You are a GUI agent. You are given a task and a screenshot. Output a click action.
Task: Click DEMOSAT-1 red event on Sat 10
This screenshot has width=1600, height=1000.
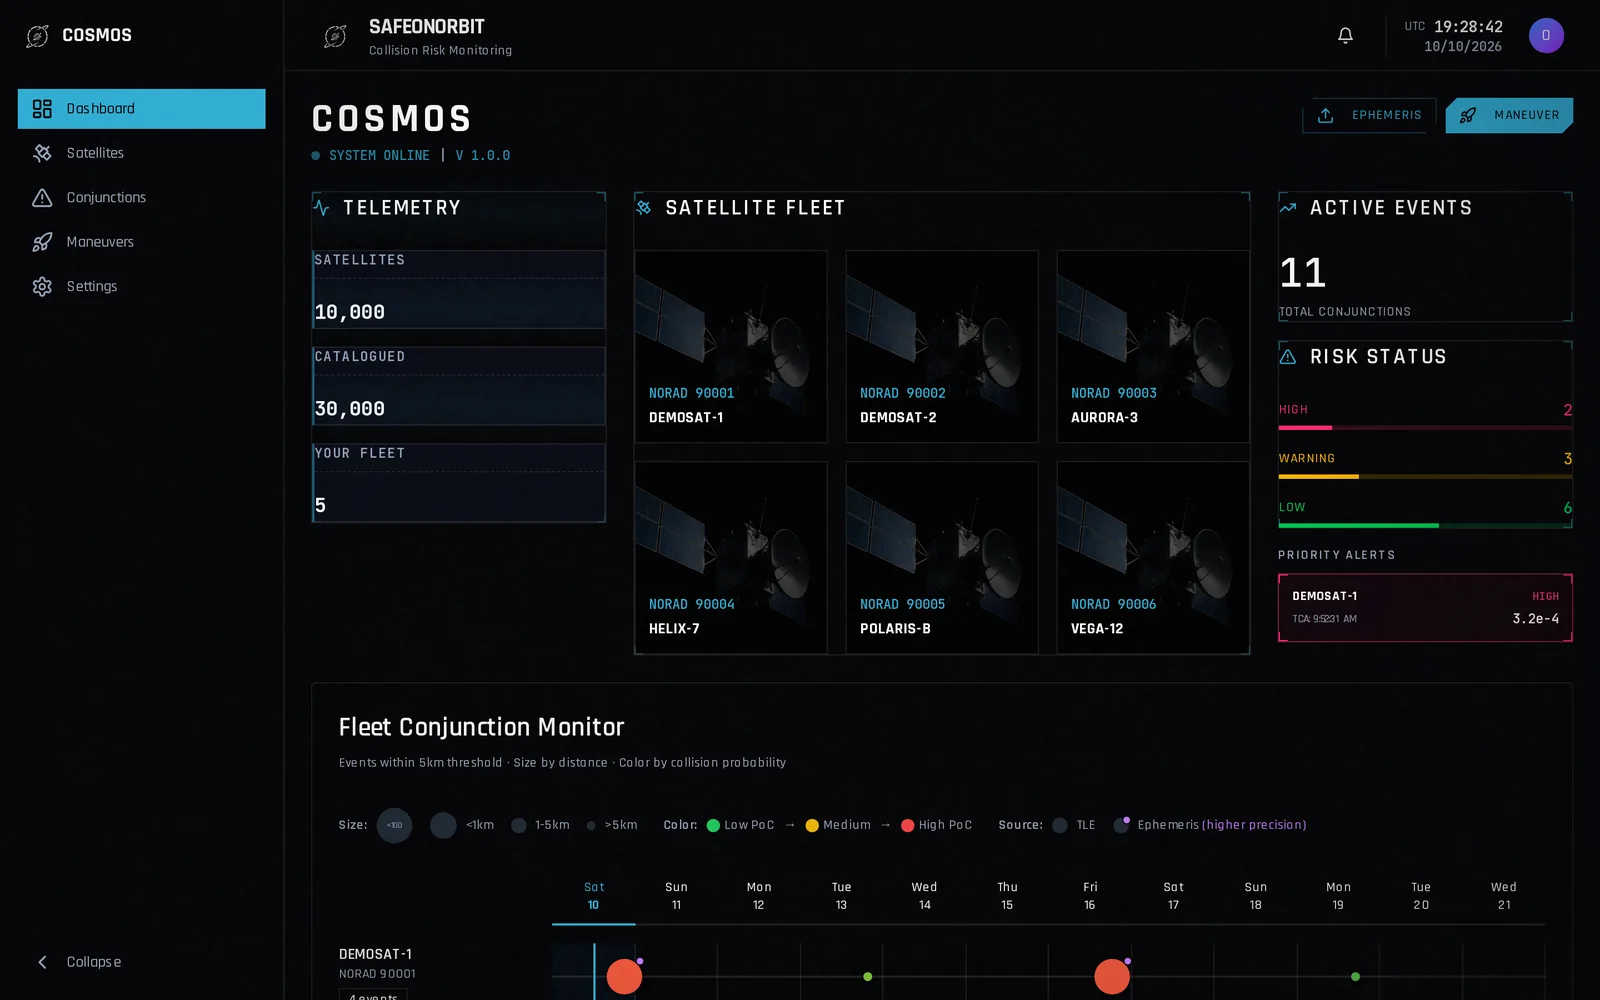[x=624, y=977]
